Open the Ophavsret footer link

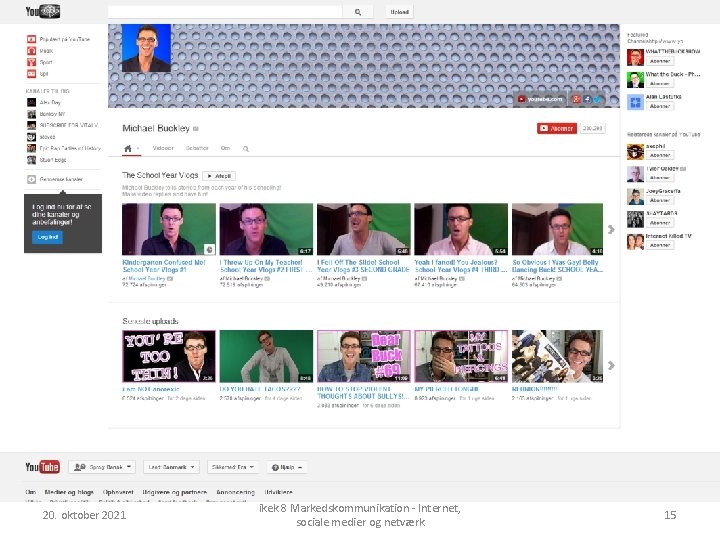(x=118, y=492)
